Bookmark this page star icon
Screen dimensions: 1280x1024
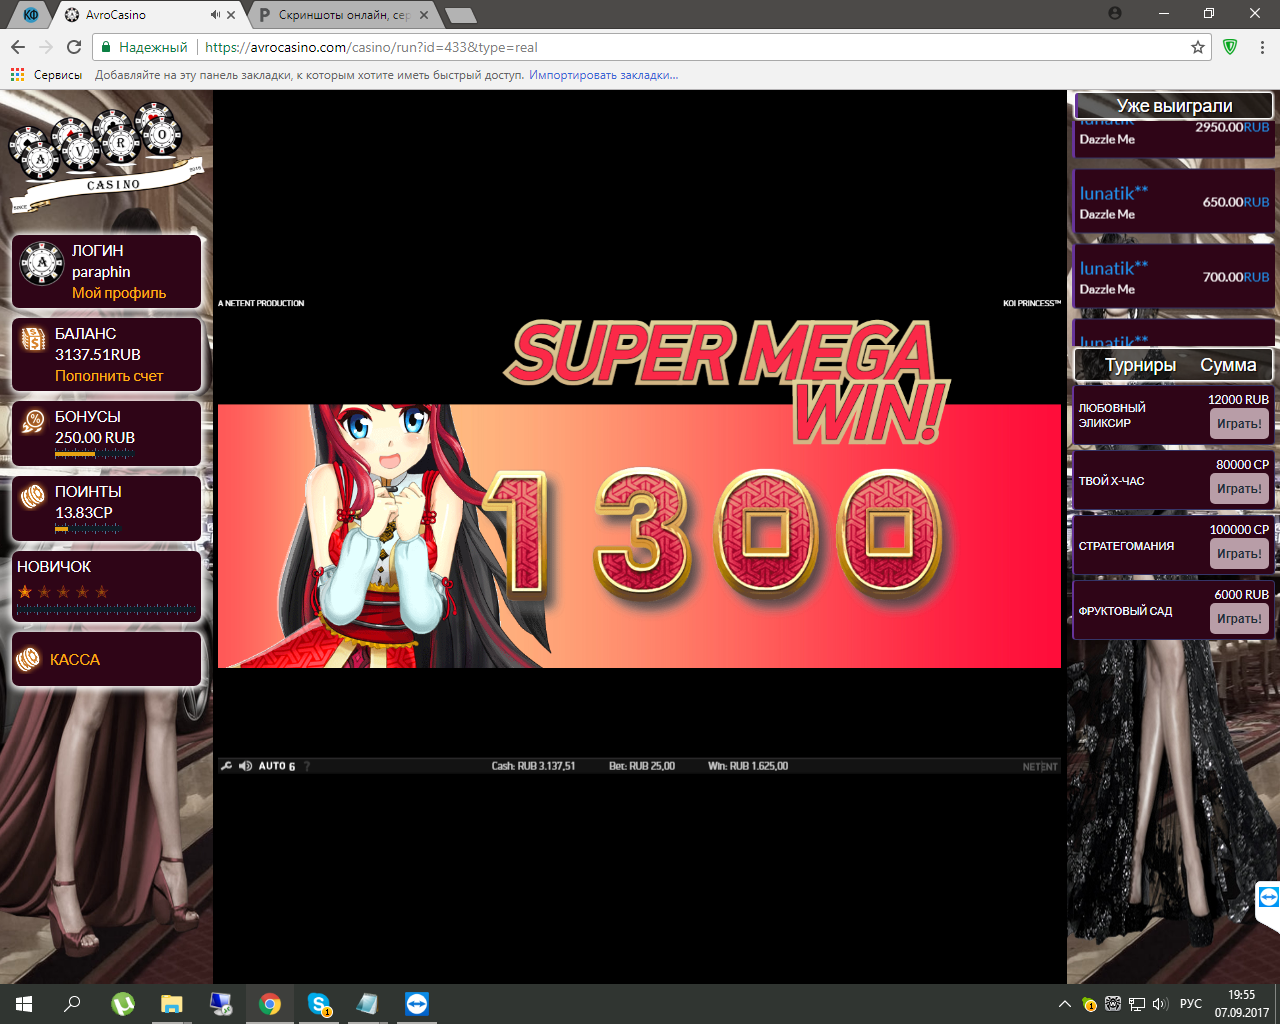point(1198,47)
